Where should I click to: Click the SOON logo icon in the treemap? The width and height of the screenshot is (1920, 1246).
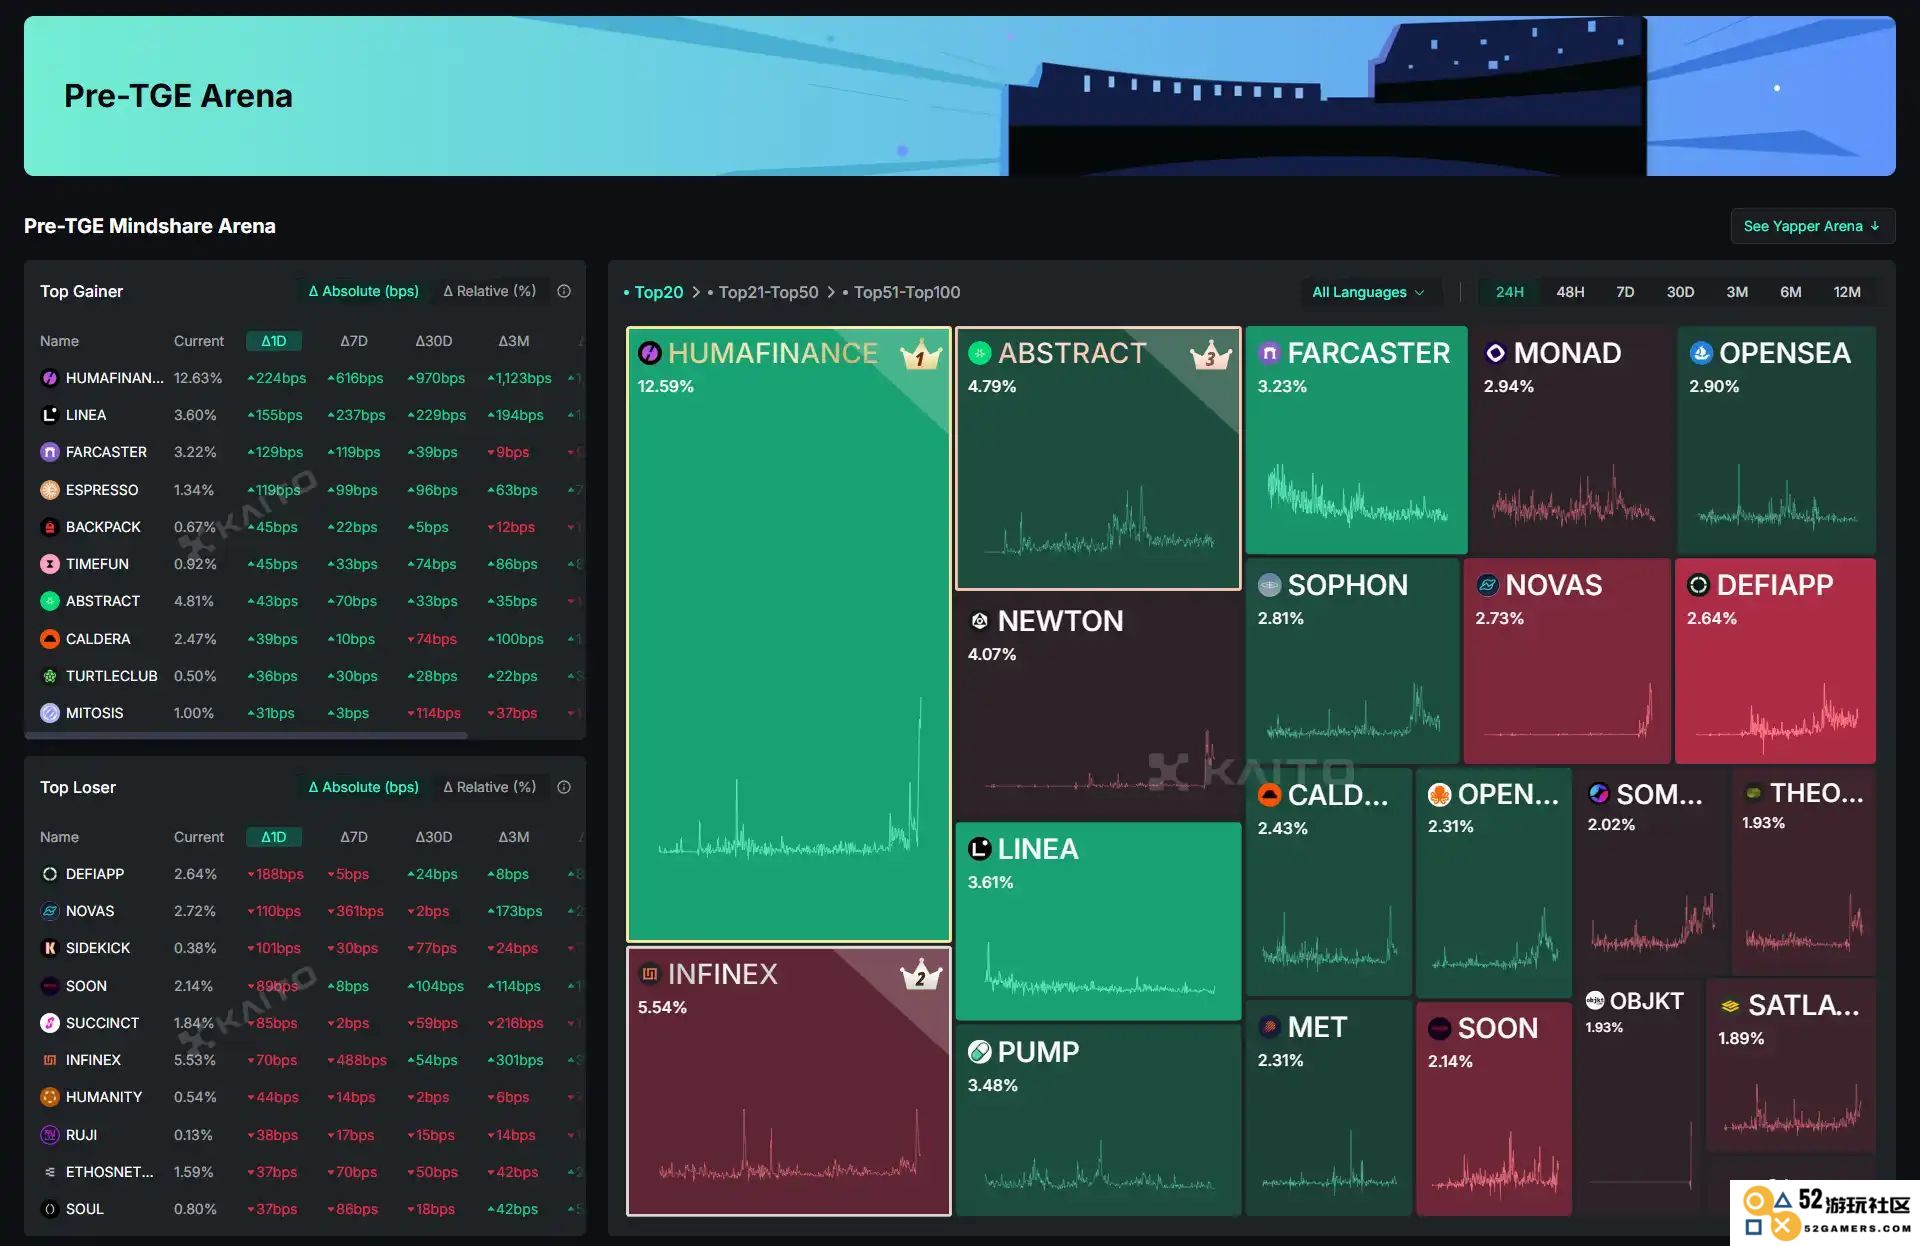1440,1028
